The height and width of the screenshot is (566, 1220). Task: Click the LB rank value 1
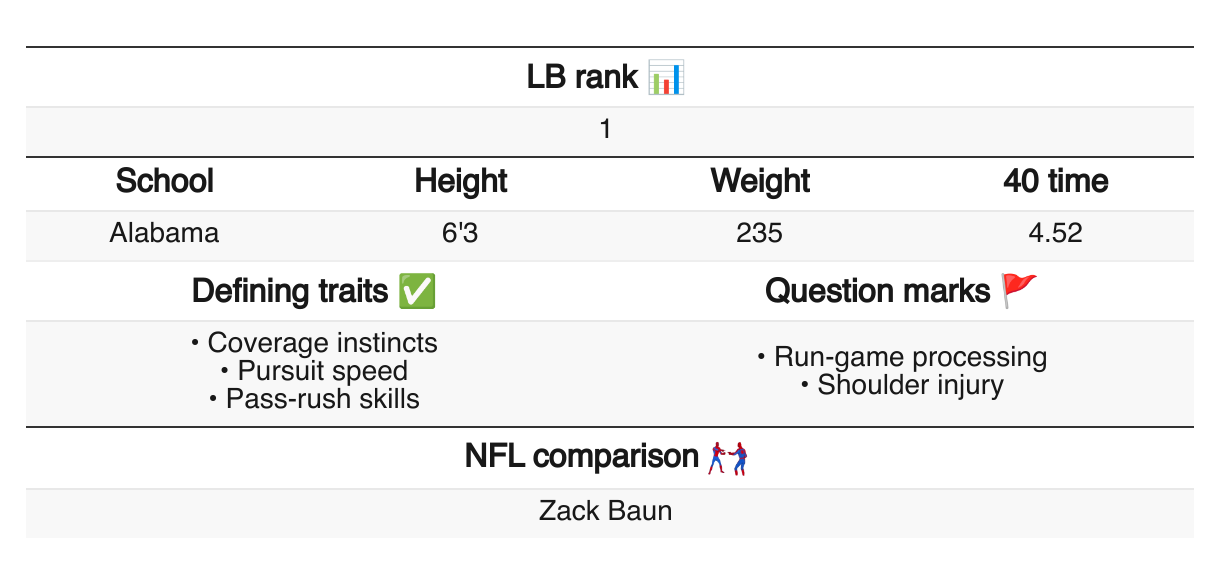pyautogui.click(x=606, y=130)
